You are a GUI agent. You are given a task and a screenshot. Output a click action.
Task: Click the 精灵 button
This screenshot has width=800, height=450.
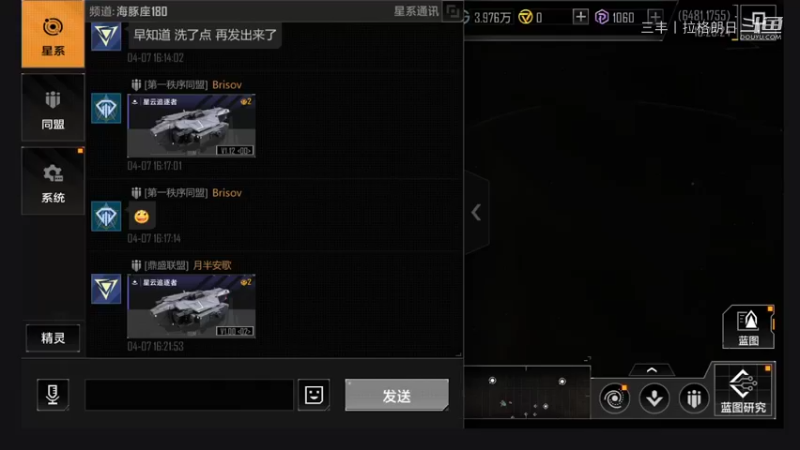(x=53, y=338)
